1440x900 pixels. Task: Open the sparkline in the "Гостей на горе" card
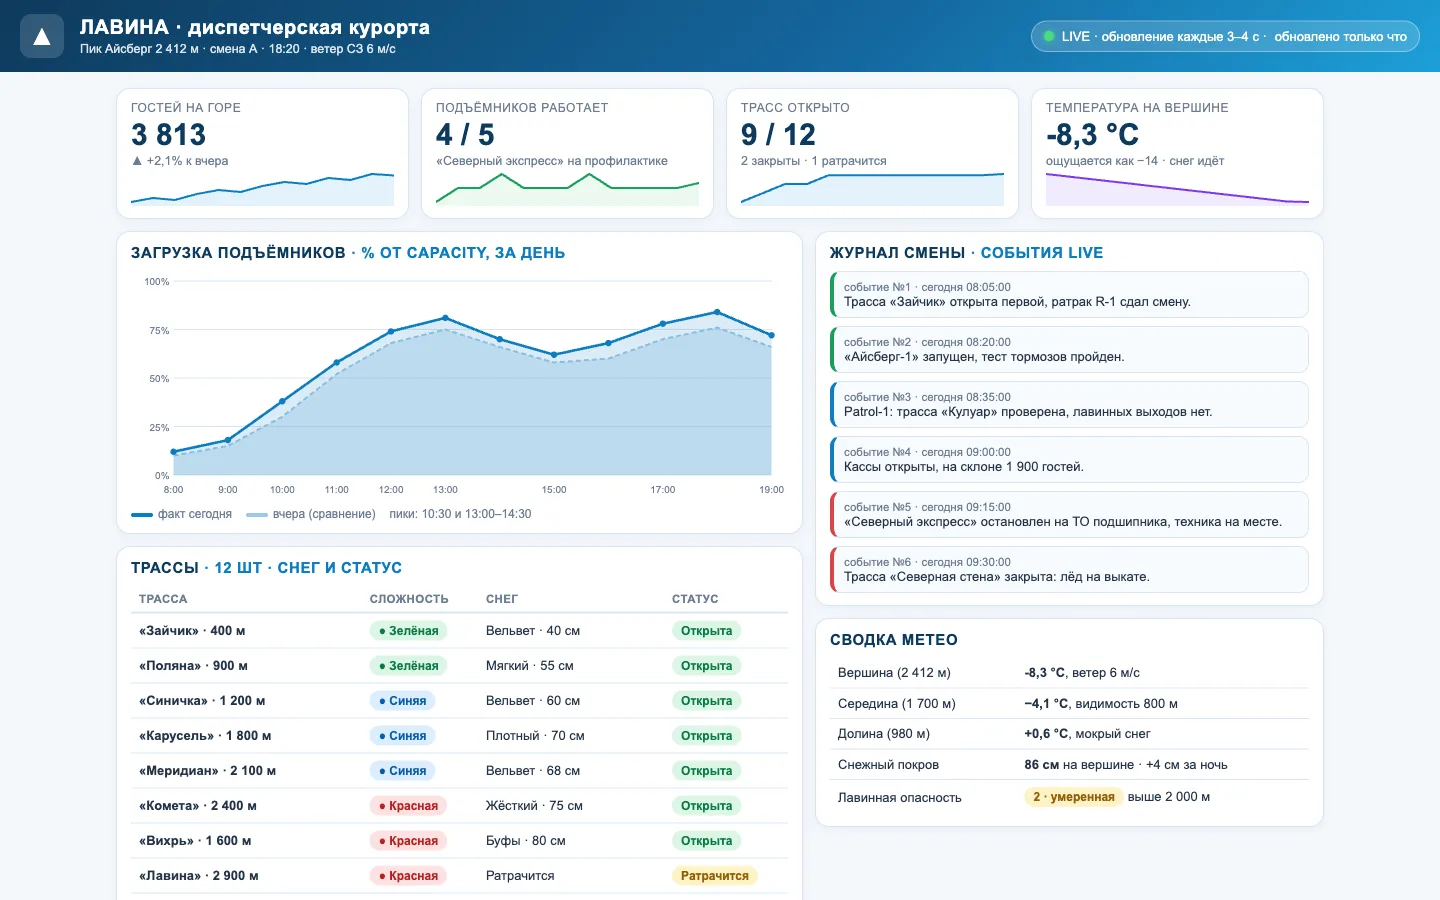262,189
